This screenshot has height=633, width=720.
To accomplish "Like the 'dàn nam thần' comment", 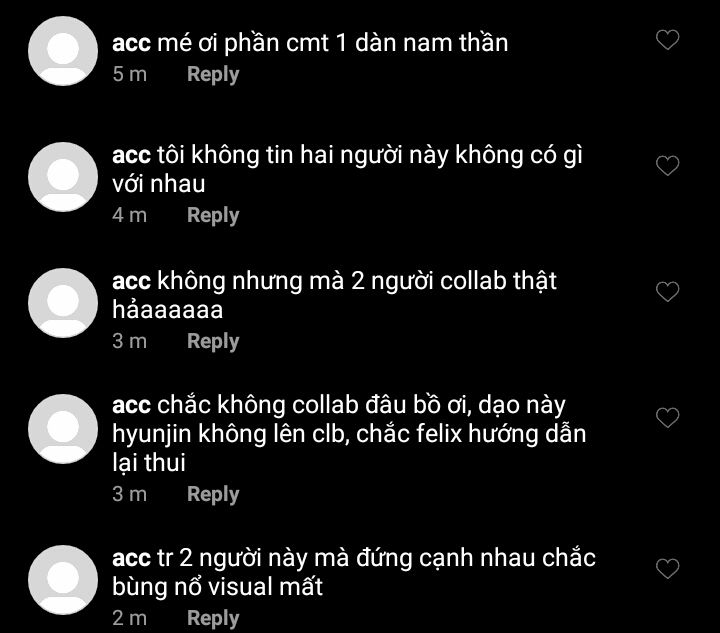I will [667, 39].
